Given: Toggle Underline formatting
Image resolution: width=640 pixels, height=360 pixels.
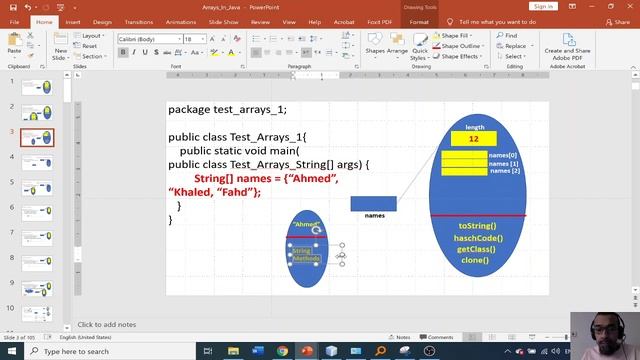Looking at the screenshot, I should [x=145, y=52].
